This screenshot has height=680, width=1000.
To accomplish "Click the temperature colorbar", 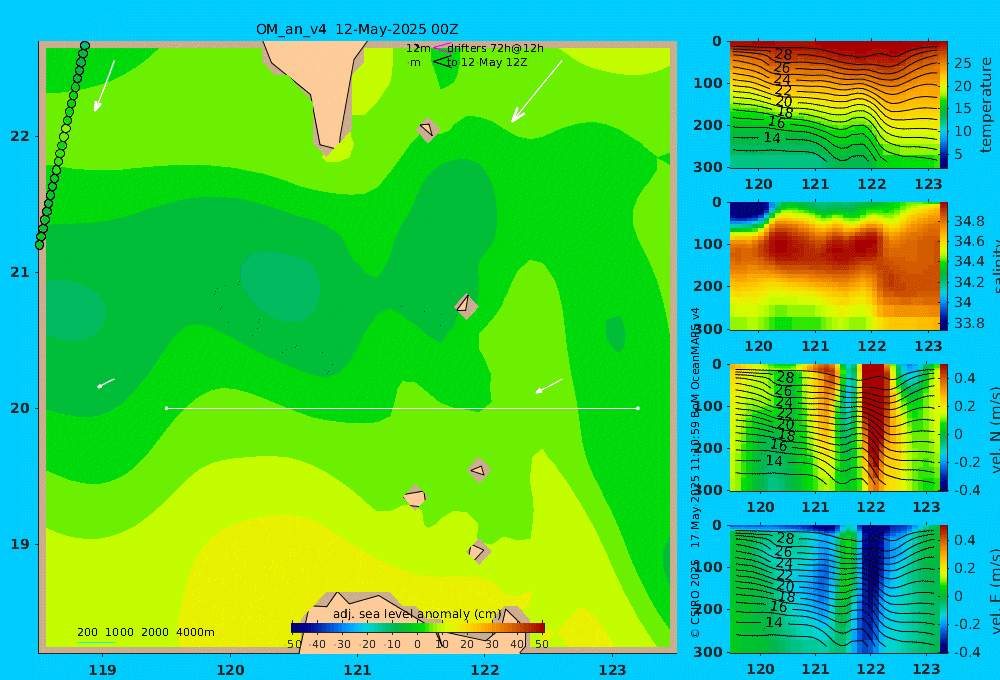I will pyautogui.click(x=944, y=105).
